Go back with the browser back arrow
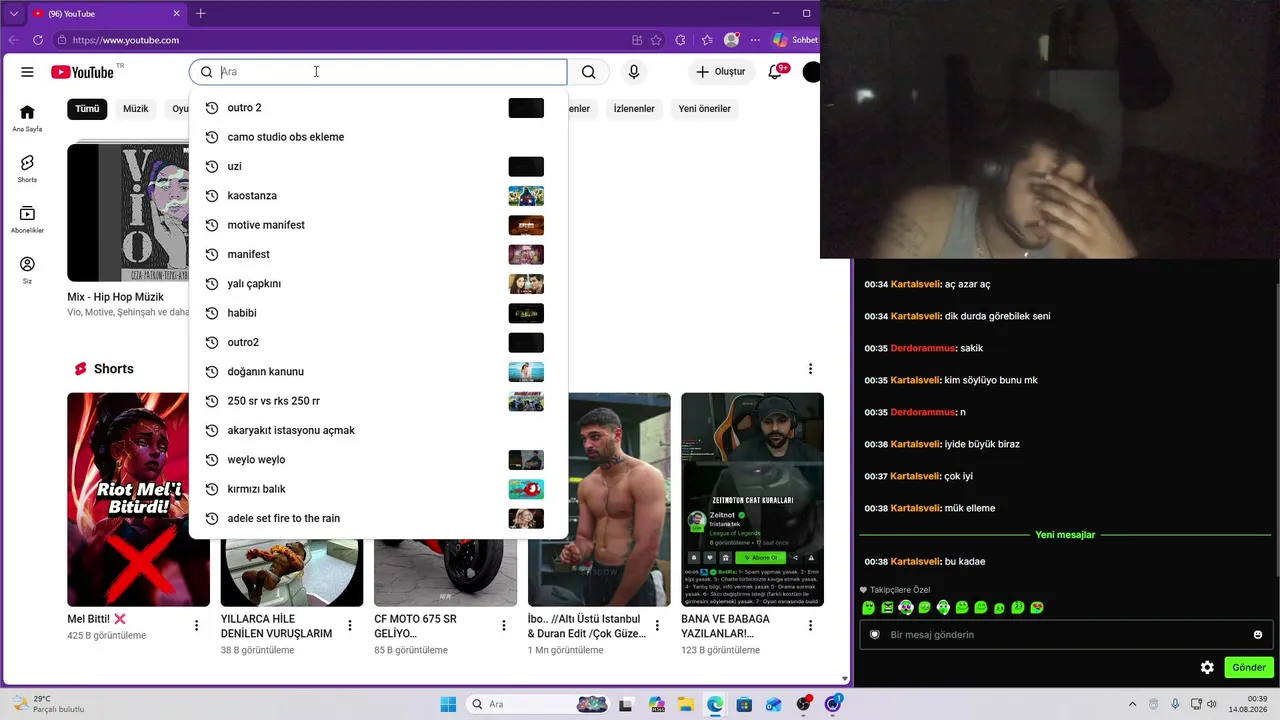This screenshot has height=720, width=1280. pos(14,40)
